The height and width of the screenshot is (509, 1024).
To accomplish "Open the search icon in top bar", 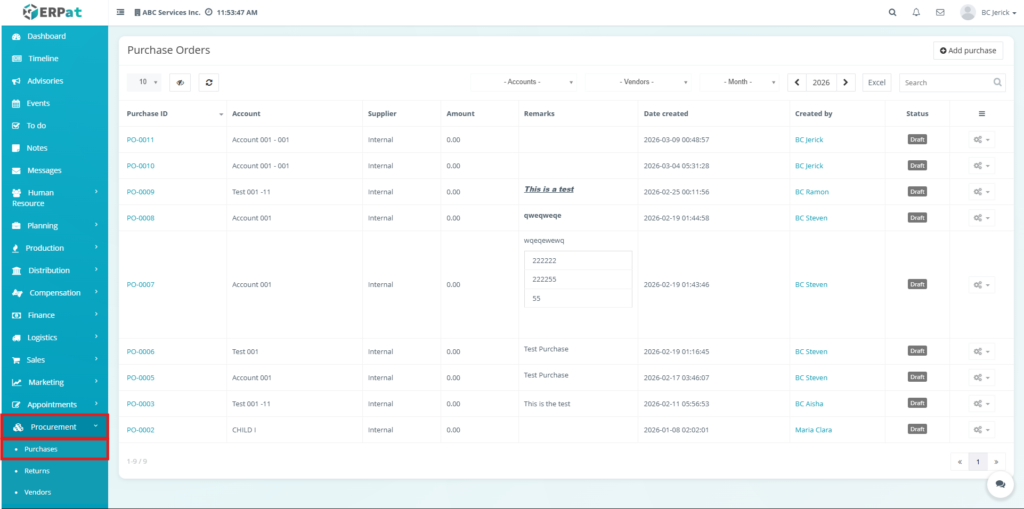I will 893,13.
